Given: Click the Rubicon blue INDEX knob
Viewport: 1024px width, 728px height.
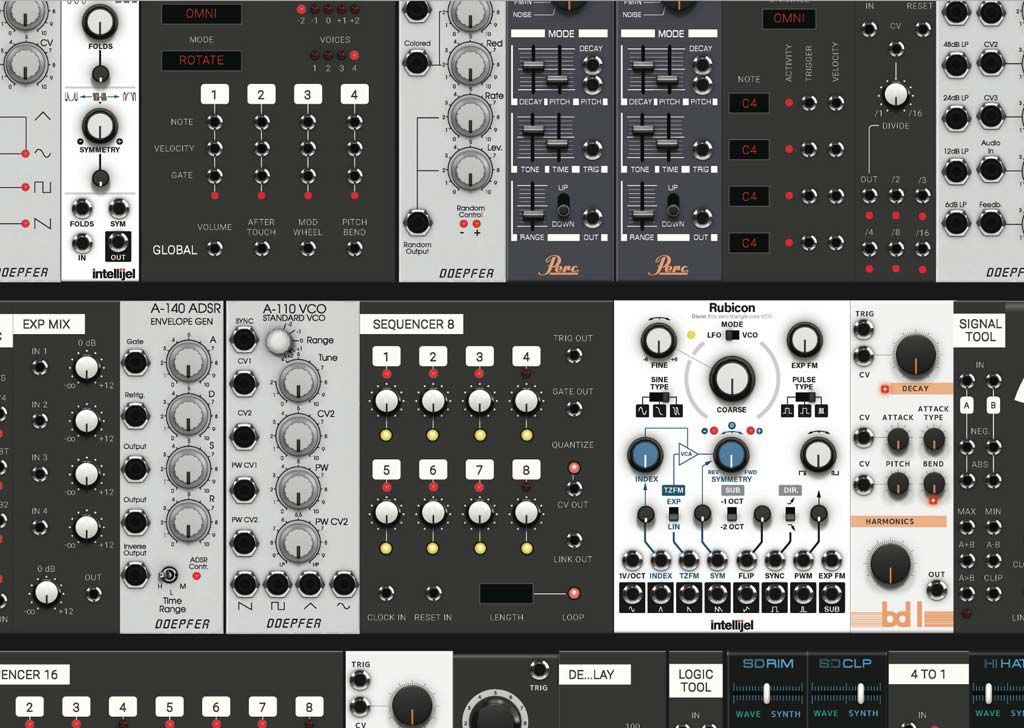Looking at the screenshot, I should click(645, 455).
